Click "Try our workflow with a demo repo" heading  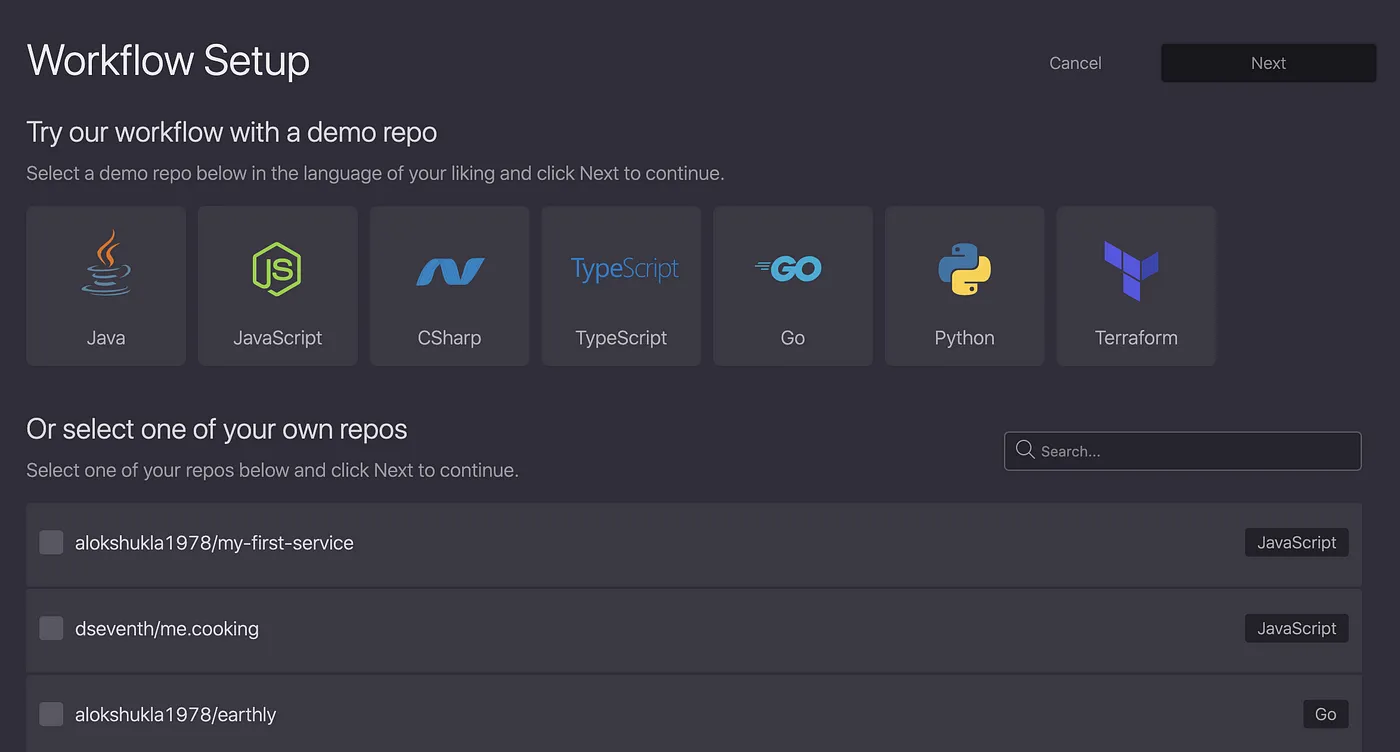[232, 132]
